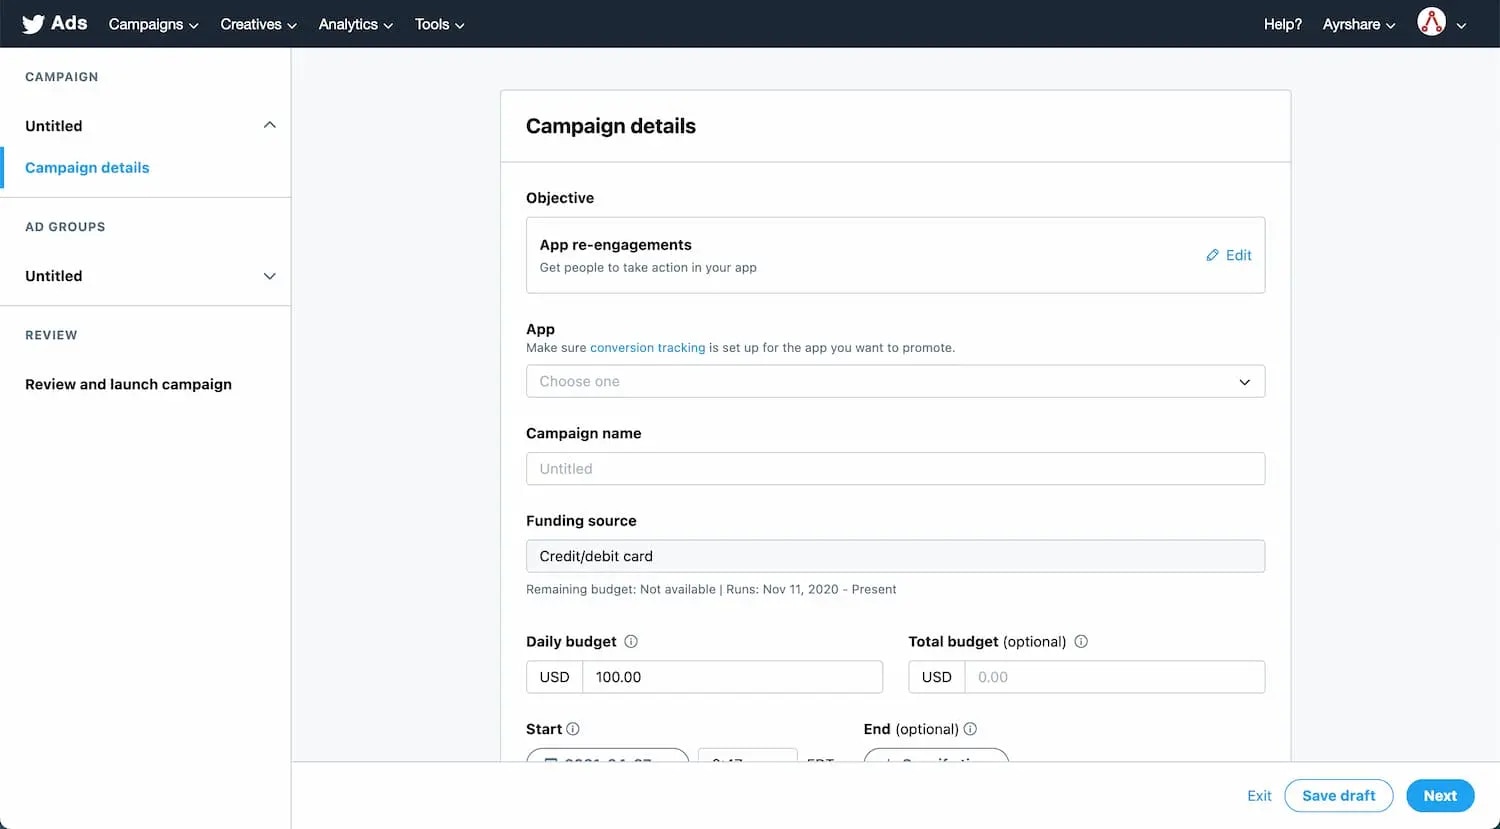Viewport: 1500px width, 829px height.
Task: Open the Analytics menu
Action: pos(355,24)
